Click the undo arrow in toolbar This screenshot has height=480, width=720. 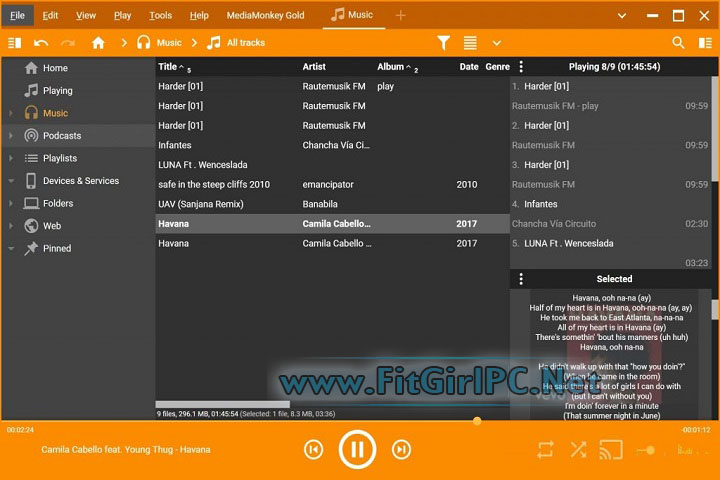tap(41, 43)
